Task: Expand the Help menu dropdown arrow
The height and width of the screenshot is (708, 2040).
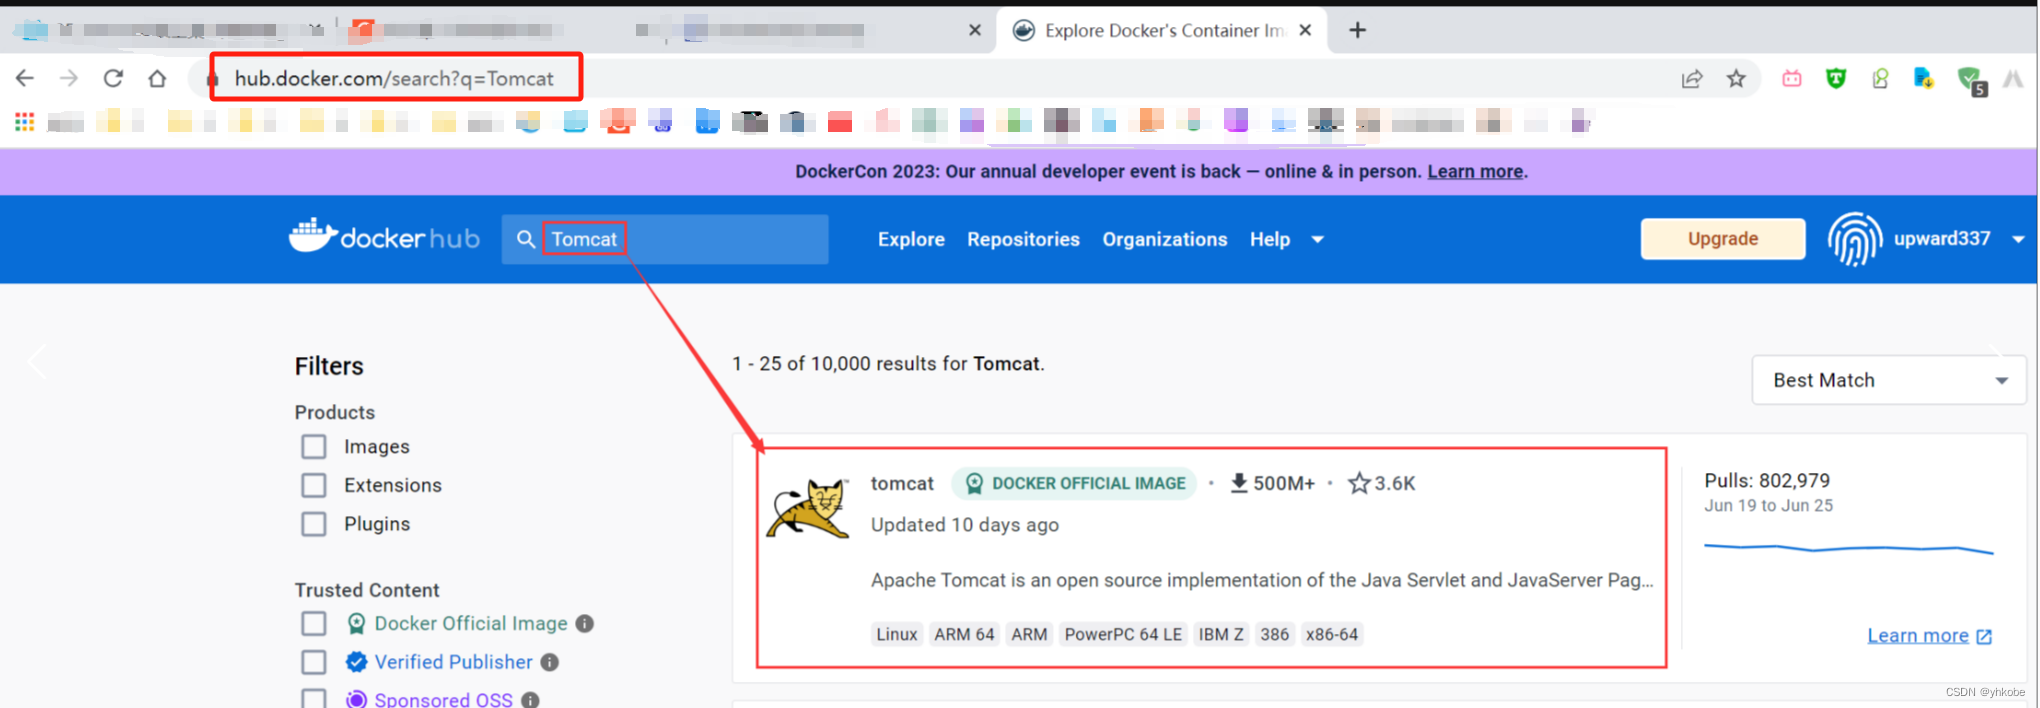Action: pyautogui.click(x=1318, y=240)
